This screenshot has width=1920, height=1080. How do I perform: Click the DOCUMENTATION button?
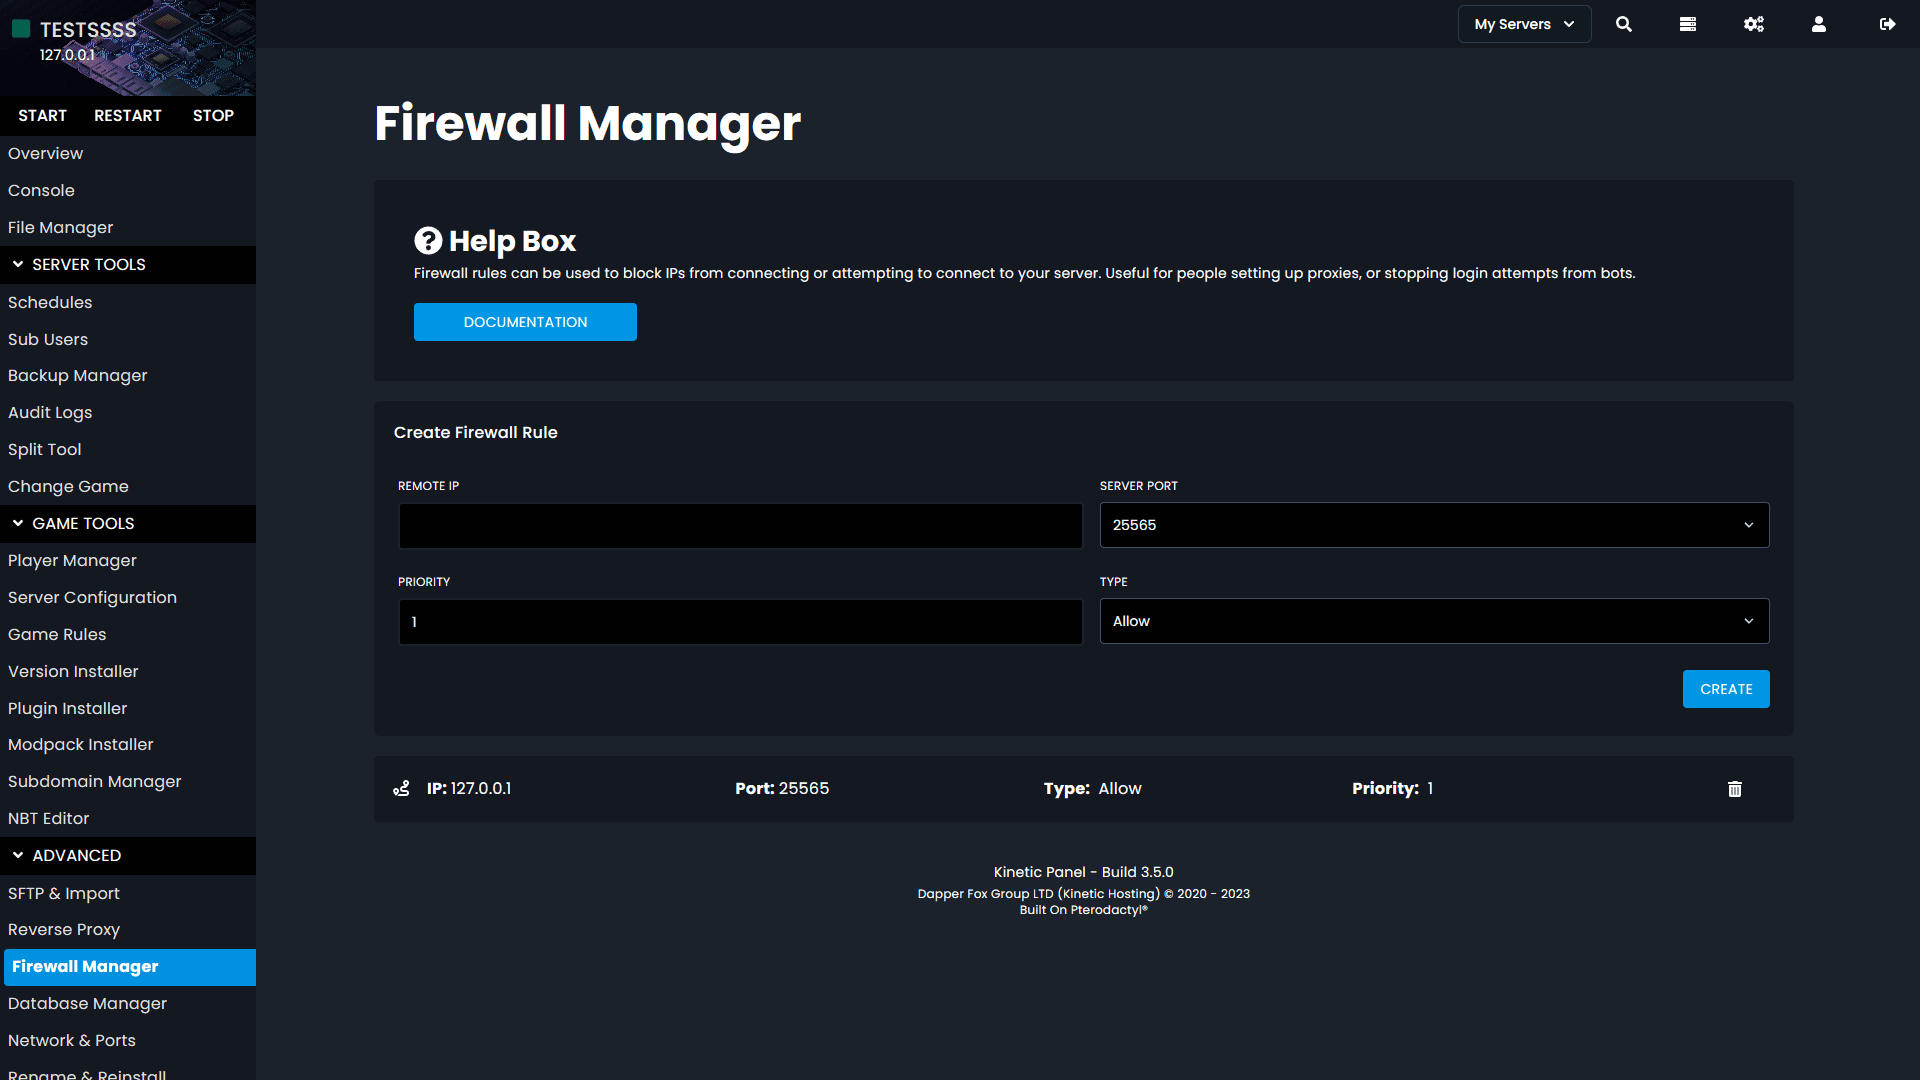(x=525, y=322)
